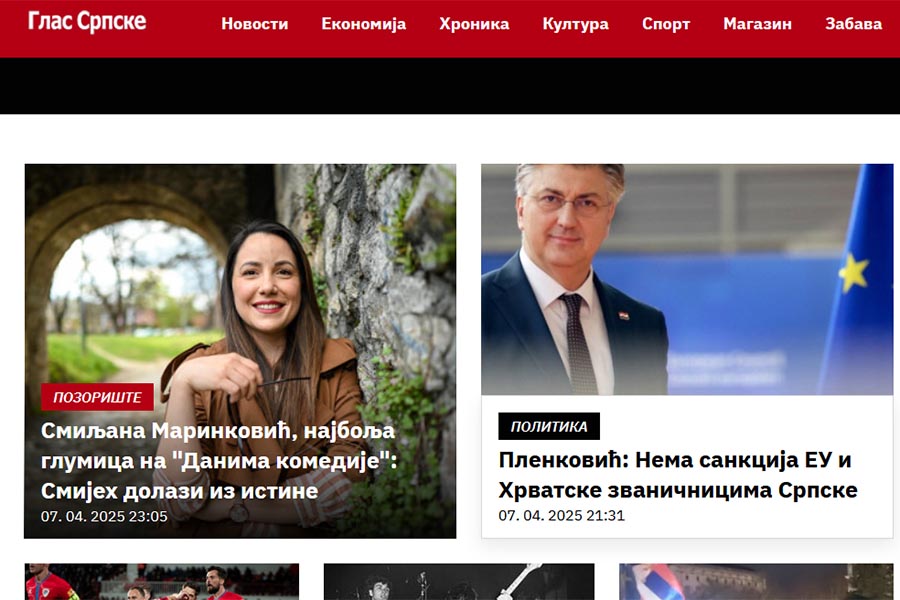Go to the Економија section
This screenshot has width=900, height=600.
click(x=363, y=24)
